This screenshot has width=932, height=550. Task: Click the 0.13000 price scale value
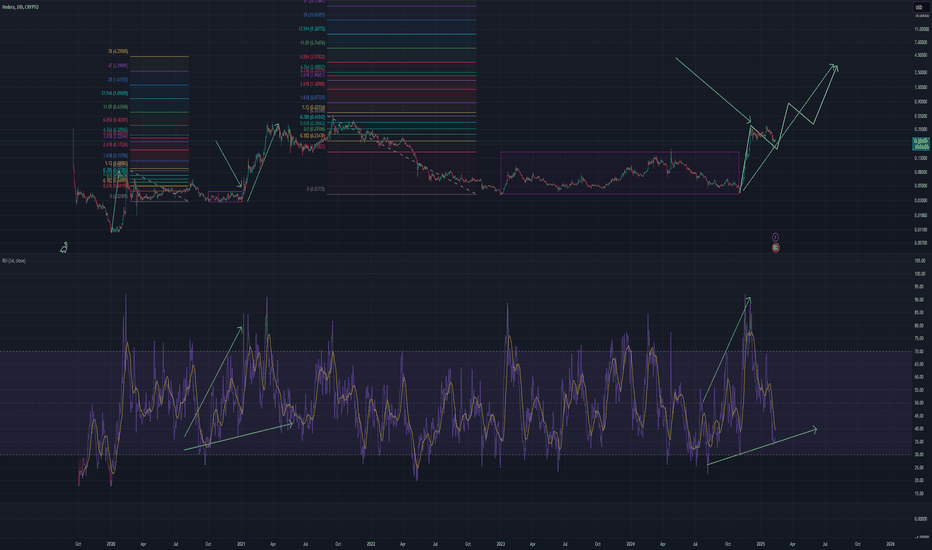tap(921, 158)
